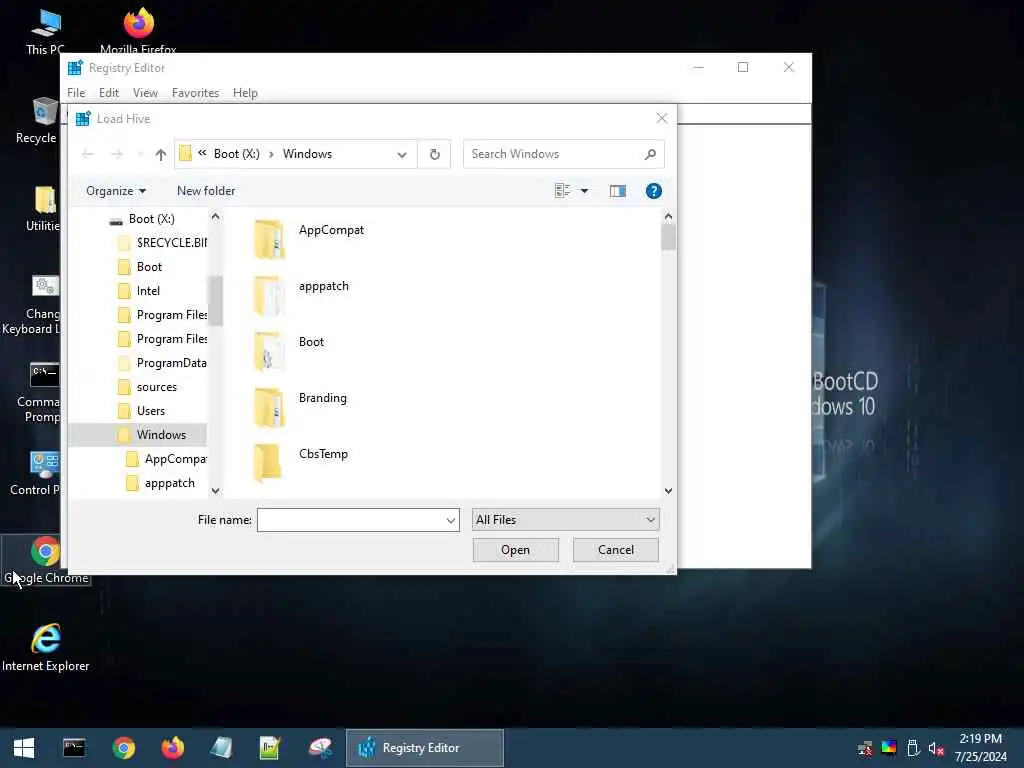Open Google Chrome from the taskbar

(x=123, y=748)
